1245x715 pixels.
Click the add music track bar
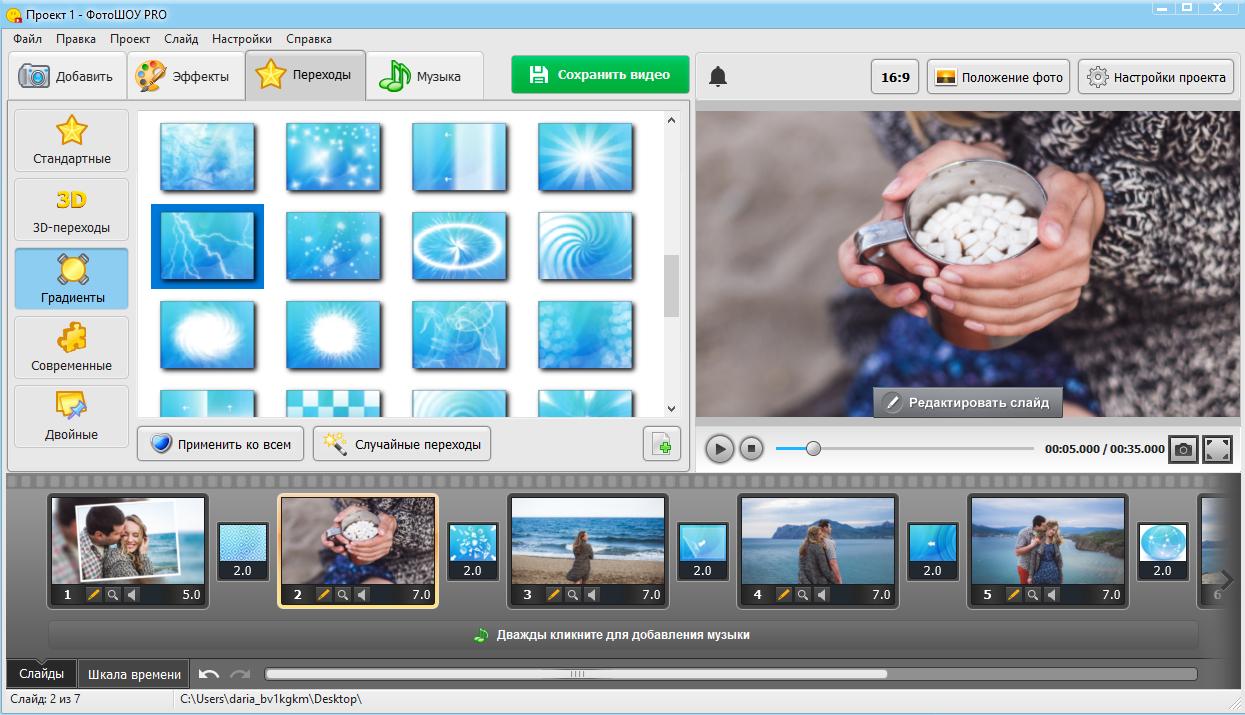pos(623,635)
